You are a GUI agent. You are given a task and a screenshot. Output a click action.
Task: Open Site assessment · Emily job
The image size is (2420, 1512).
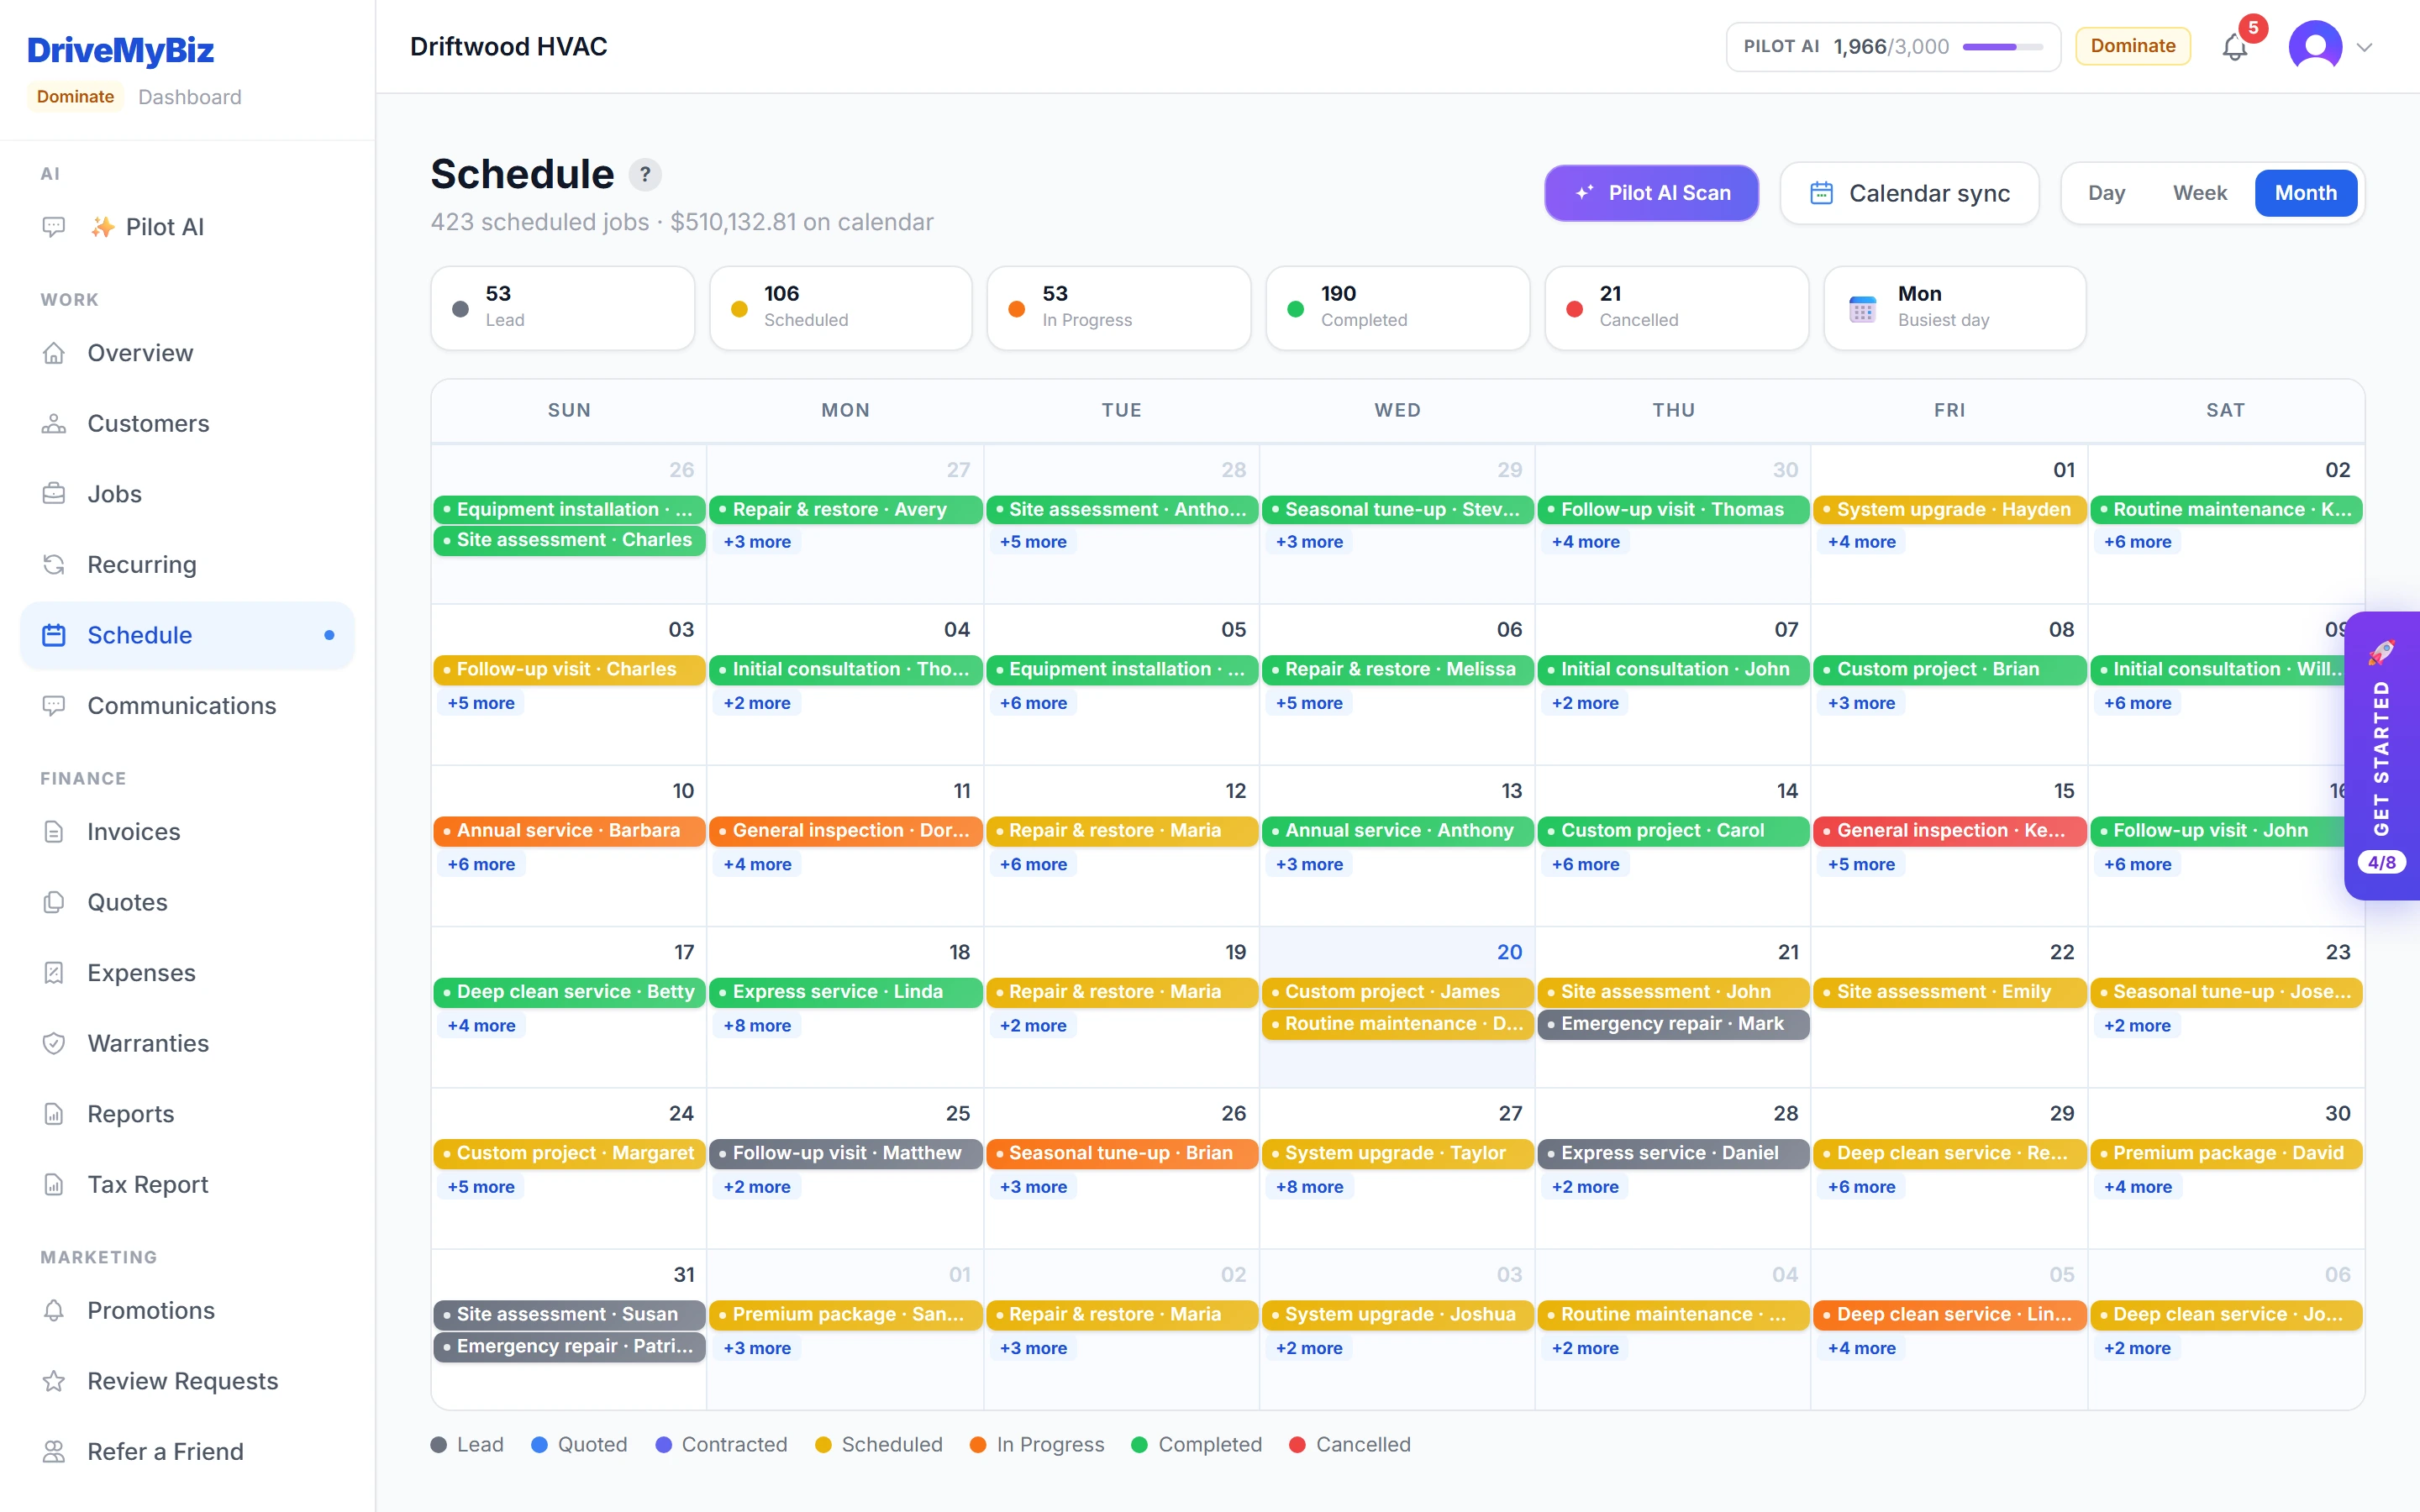(1949, 992)
